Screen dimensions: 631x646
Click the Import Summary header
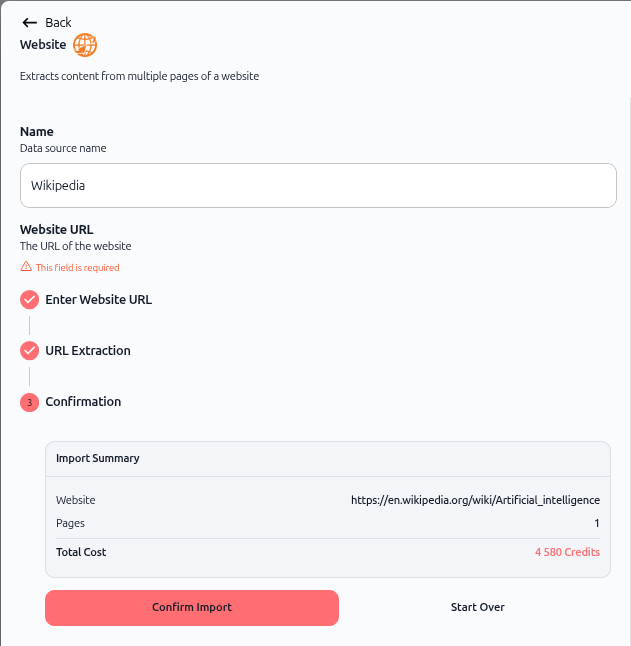tap(98, 459)
